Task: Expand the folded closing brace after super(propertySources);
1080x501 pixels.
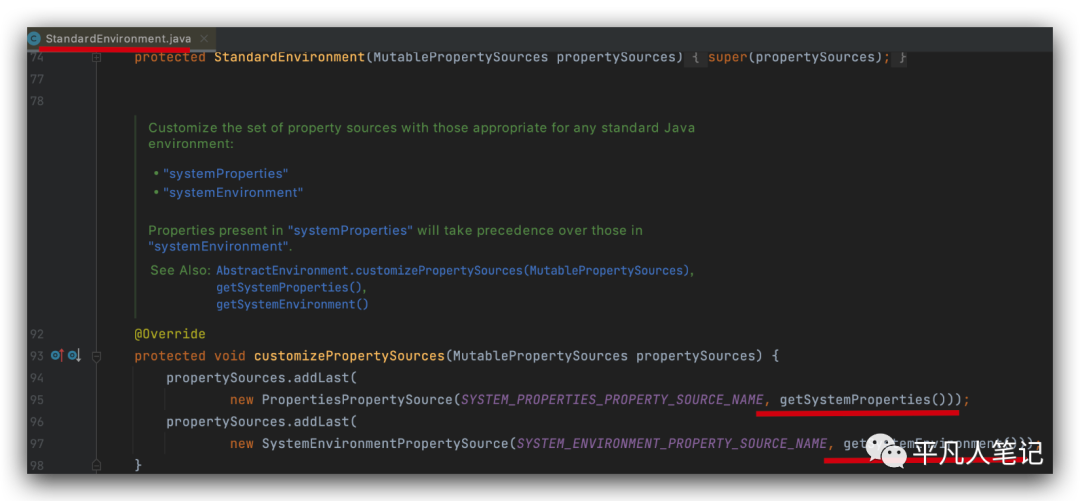Action: point(902,57)
